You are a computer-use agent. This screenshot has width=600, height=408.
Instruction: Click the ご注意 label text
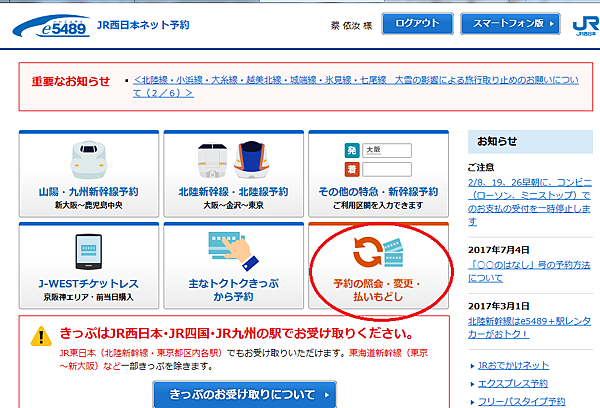tap(481, 167)
